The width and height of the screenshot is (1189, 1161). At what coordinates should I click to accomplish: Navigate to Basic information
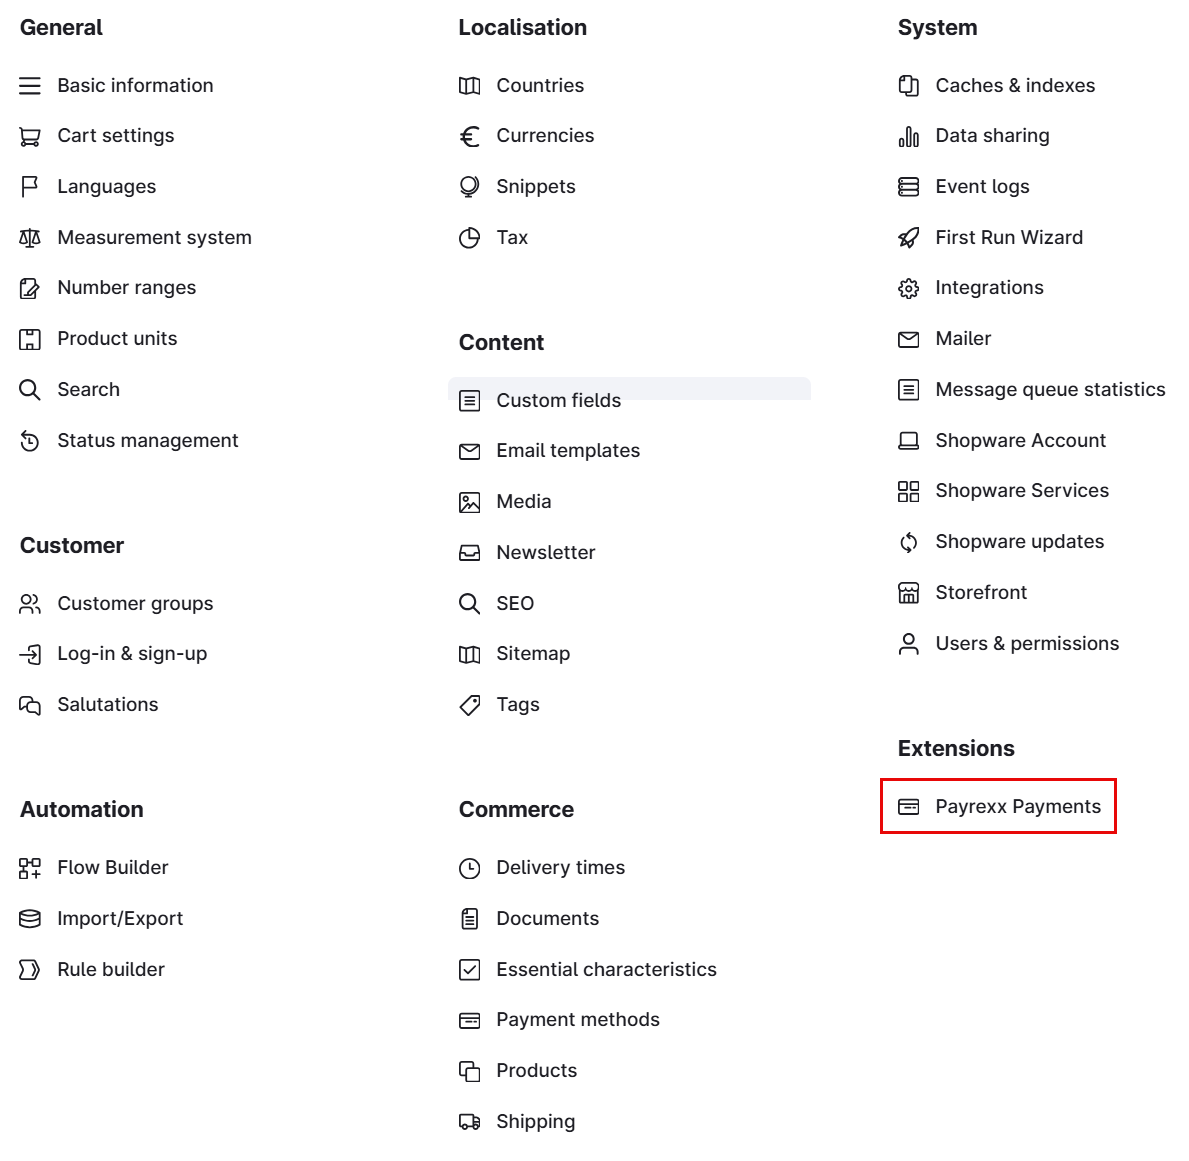click(135, 86)
